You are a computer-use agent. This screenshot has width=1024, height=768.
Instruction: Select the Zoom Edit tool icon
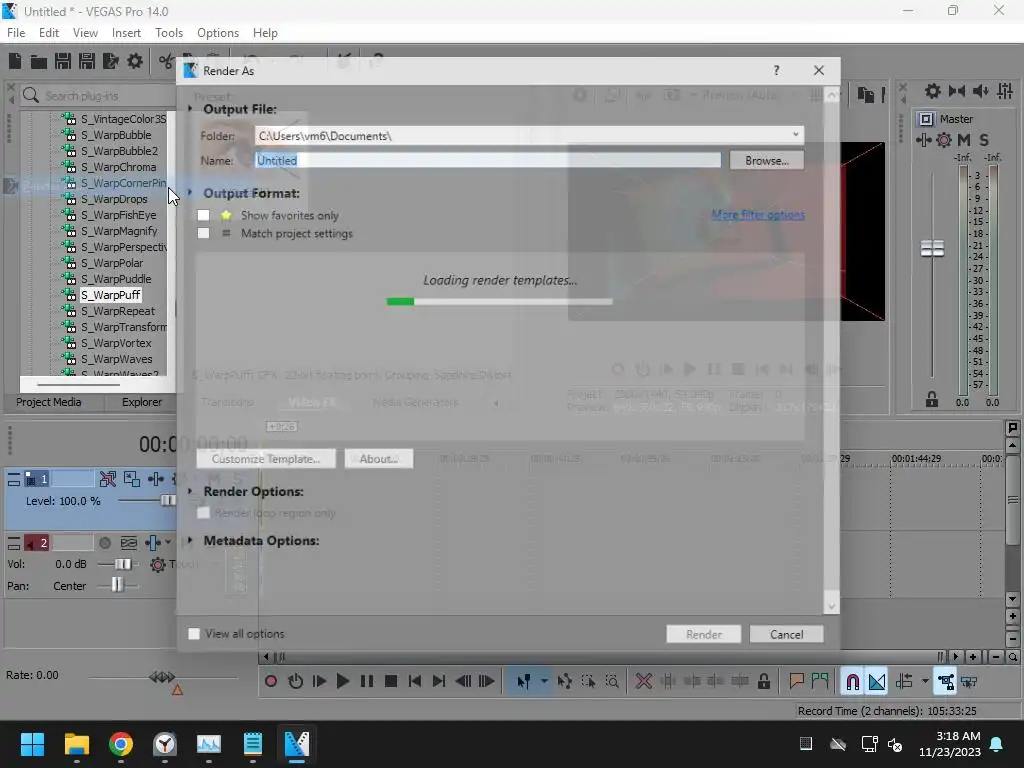pos(612,682)
